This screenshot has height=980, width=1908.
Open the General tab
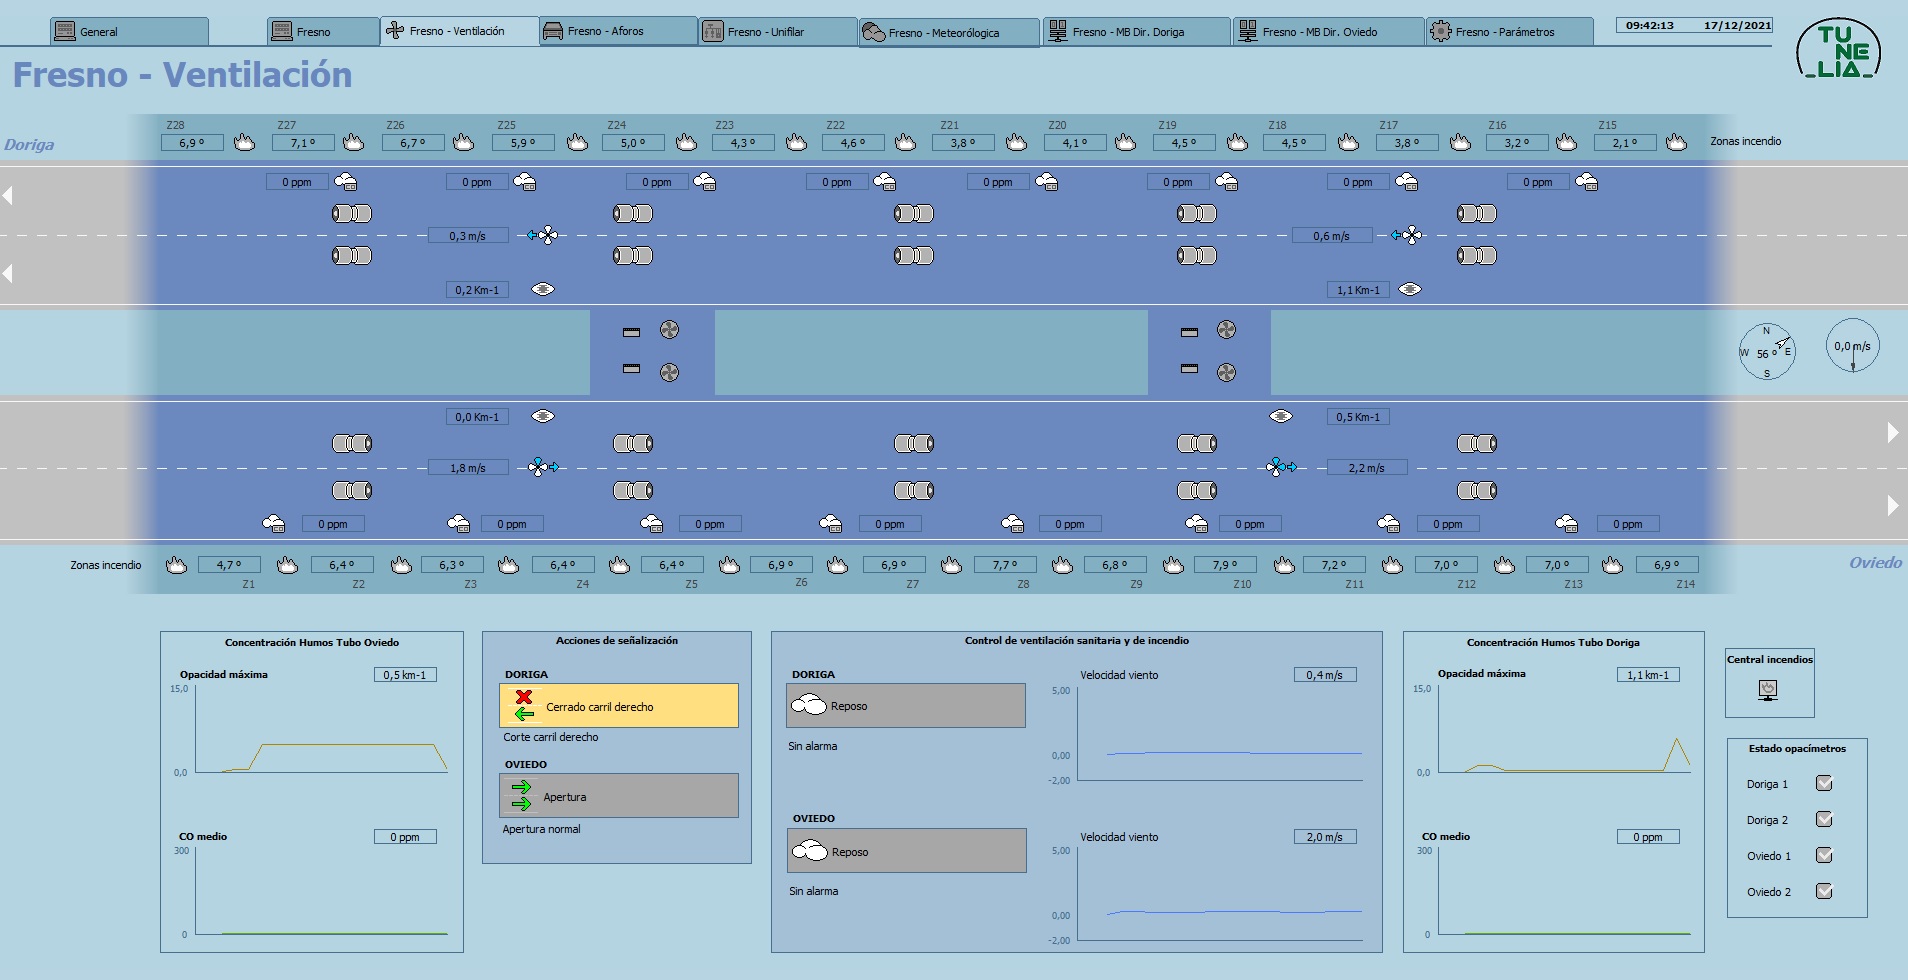(x=130, y=31)
